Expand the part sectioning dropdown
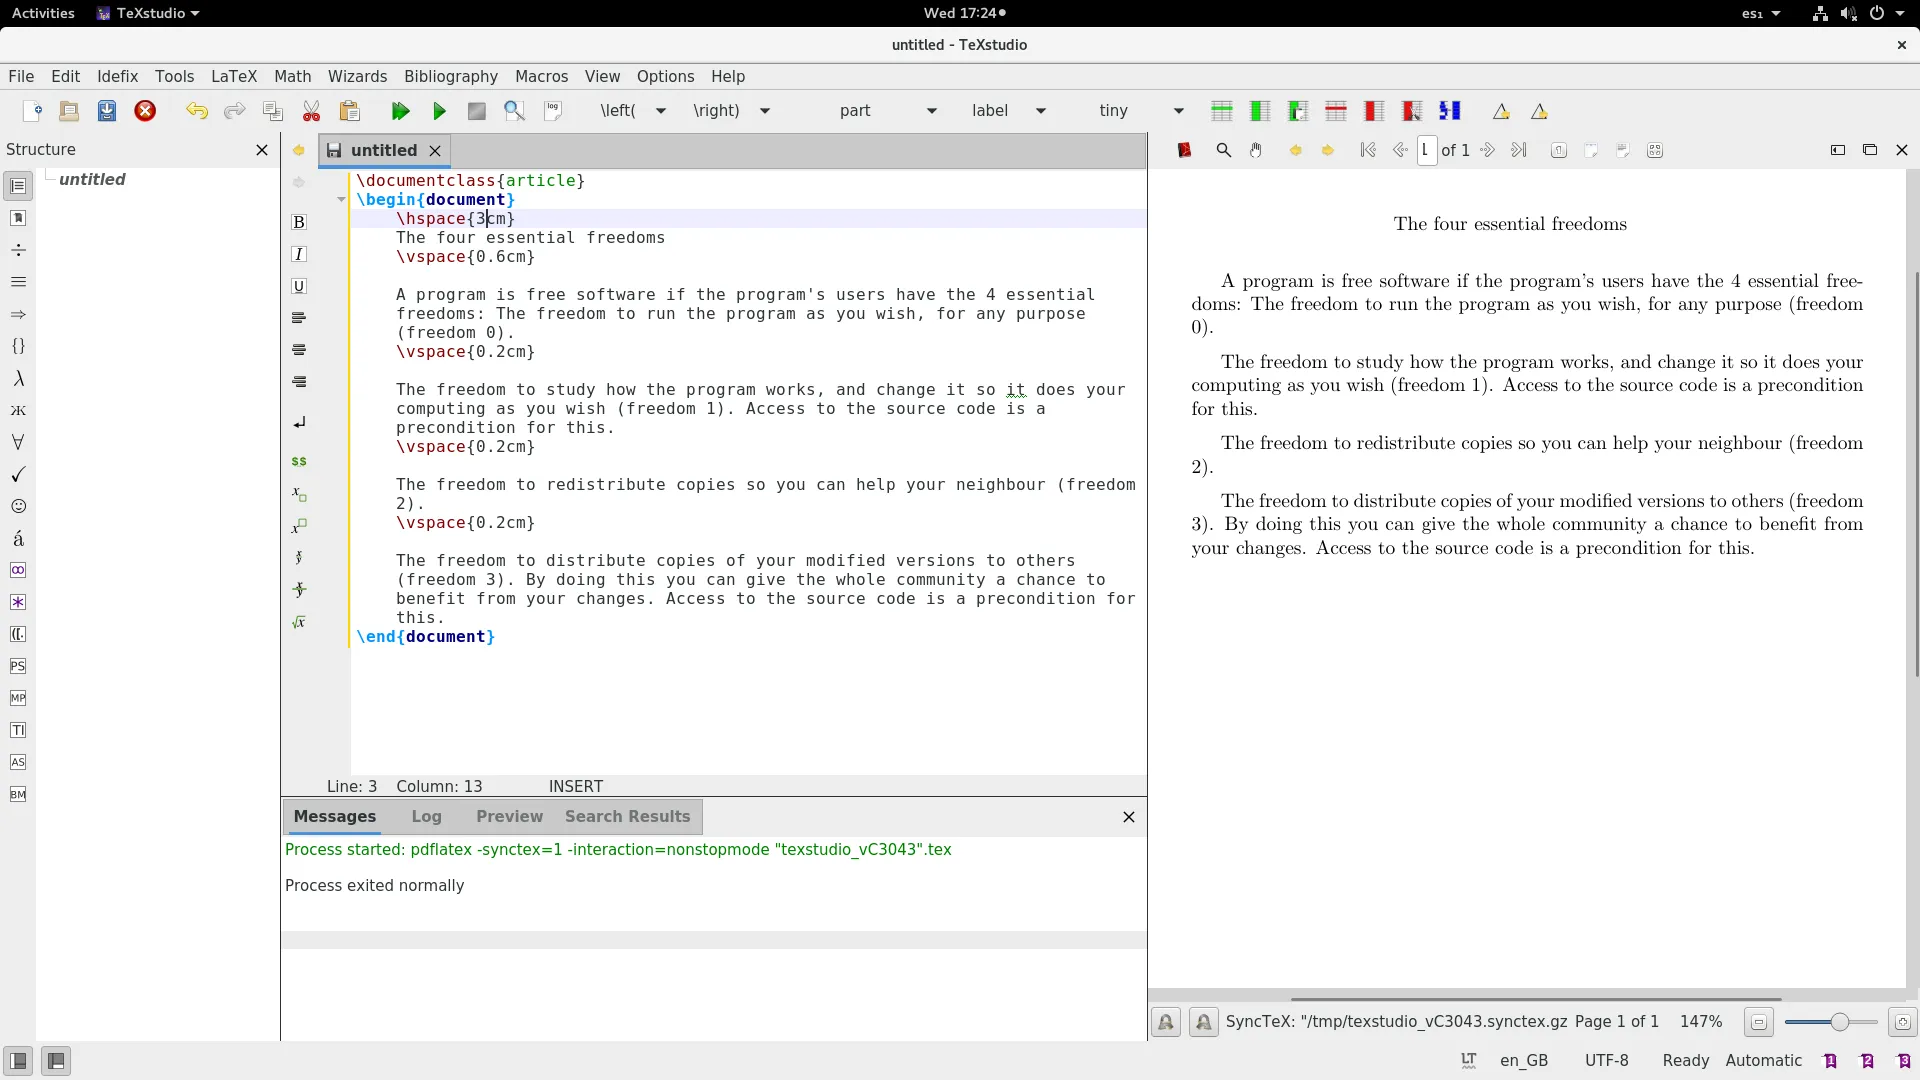This screenshot has height=1080, width=1920. [931, 111]
